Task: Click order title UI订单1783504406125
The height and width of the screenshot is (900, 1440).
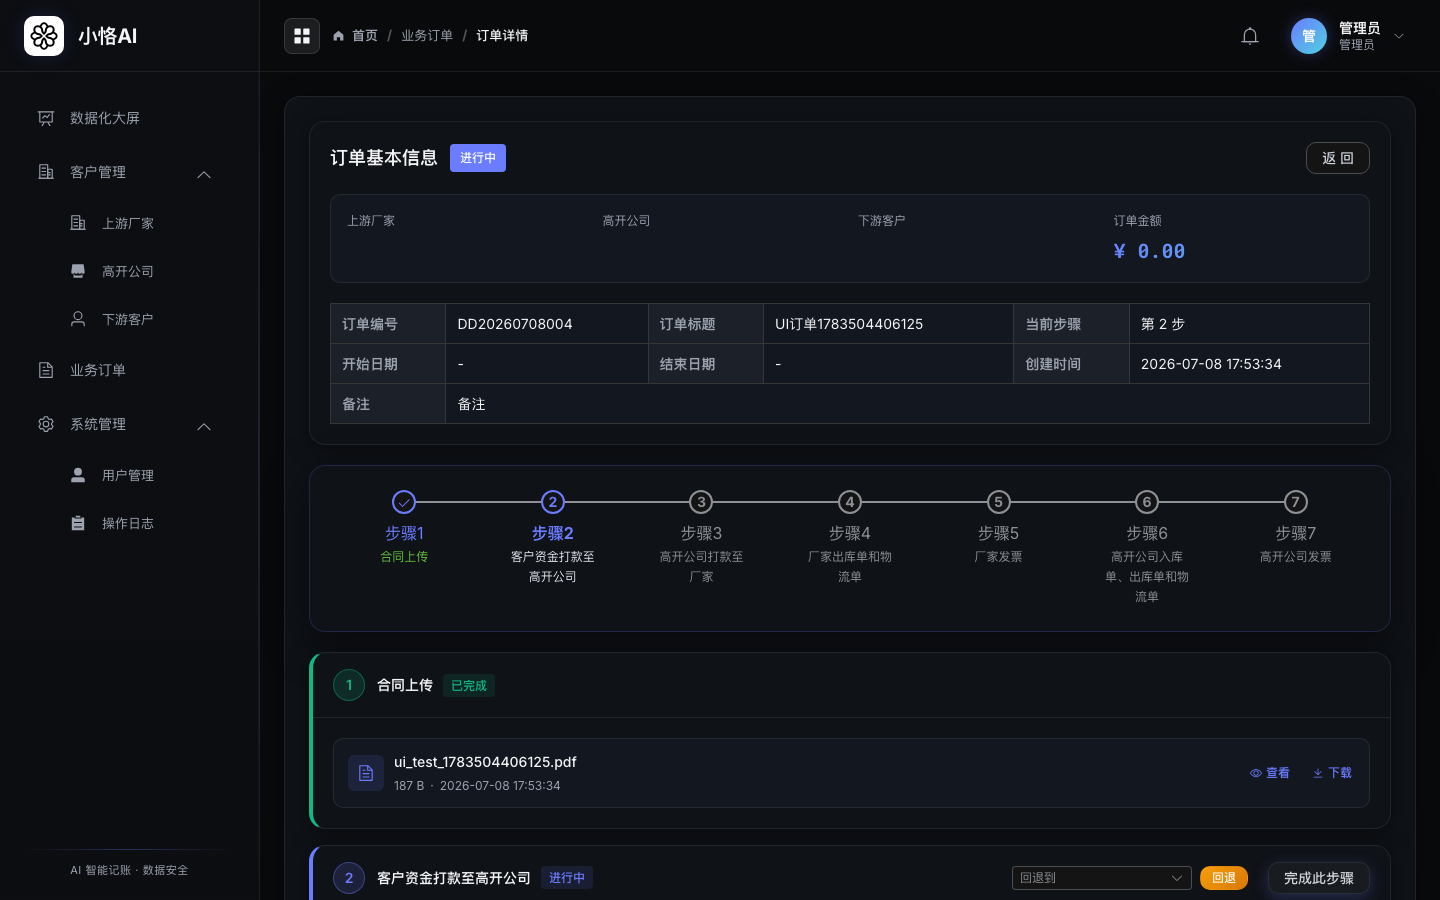Action: click(x=849, y=324)
